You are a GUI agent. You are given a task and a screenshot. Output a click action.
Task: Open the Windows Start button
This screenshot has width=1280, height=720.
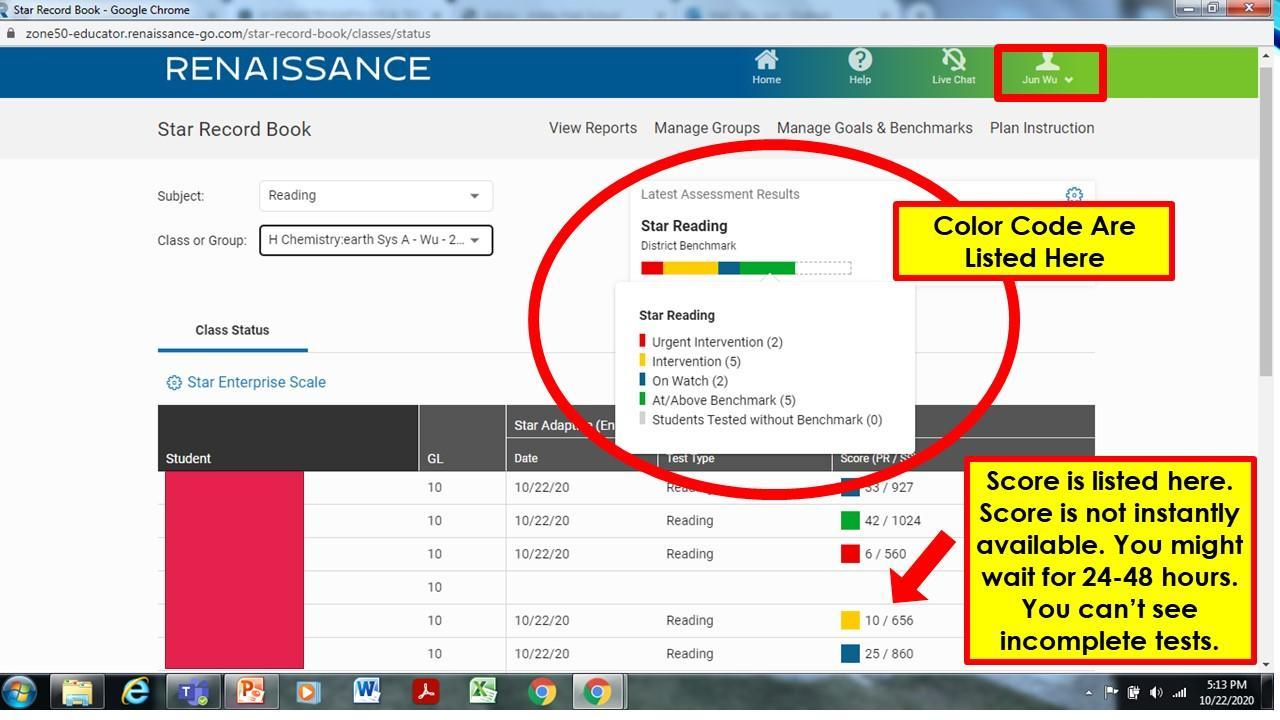point(20,692)
